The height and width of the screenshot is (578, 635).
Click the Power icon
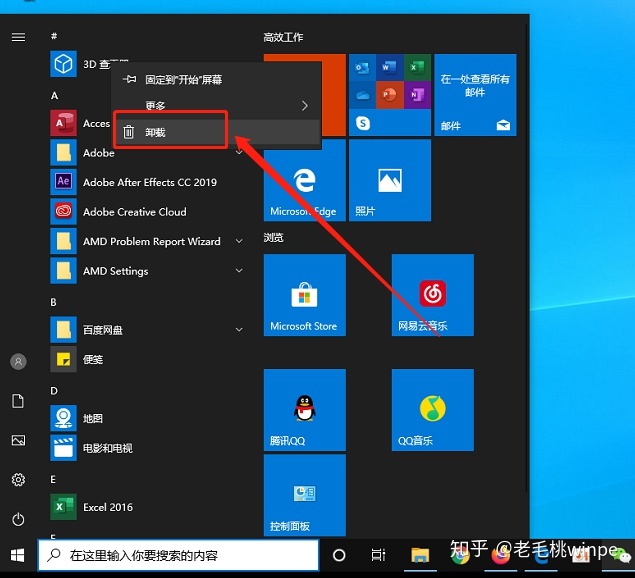click(18, 519)
